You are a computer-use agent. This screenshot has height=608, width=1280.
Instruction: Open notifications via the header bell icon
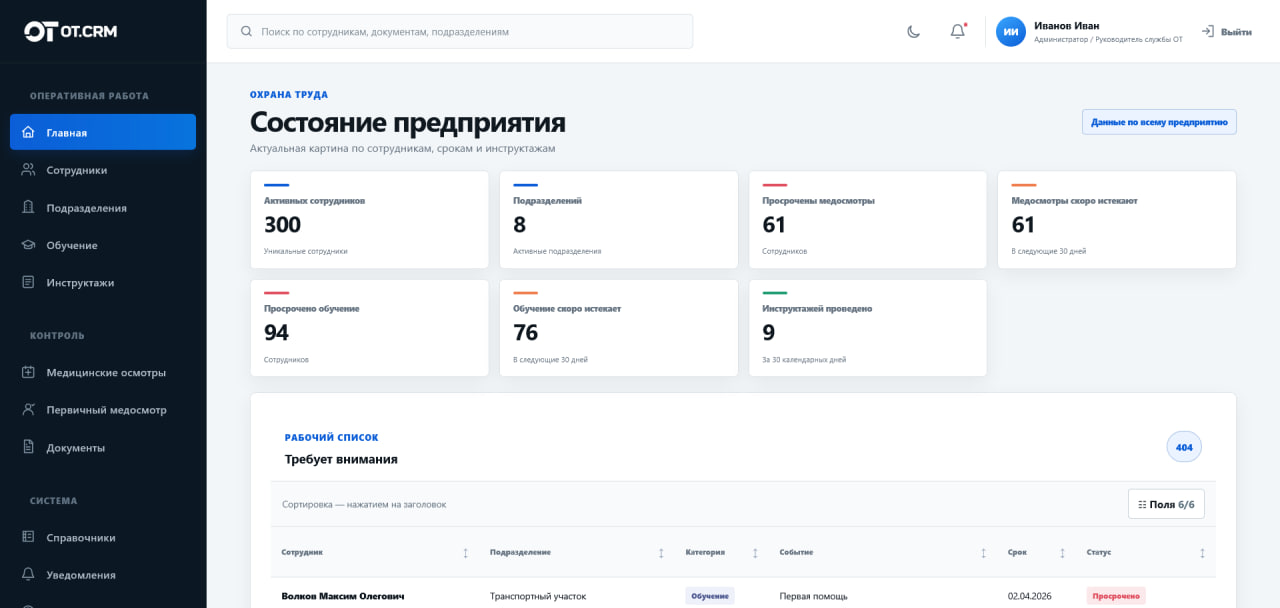pyautogui.click(x=957, y=31)
